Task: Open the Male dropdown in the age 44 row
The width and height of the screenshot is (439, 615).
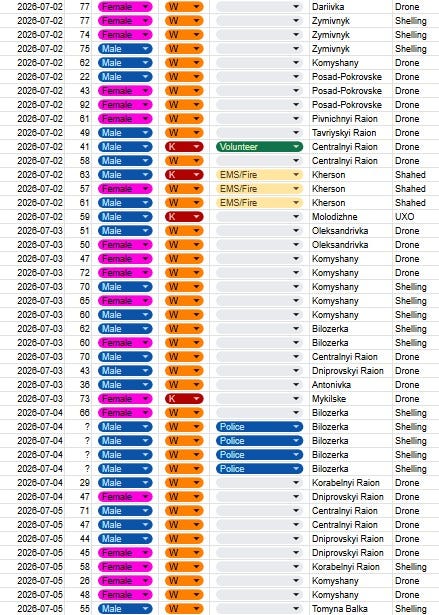Action: click(125, 539)
